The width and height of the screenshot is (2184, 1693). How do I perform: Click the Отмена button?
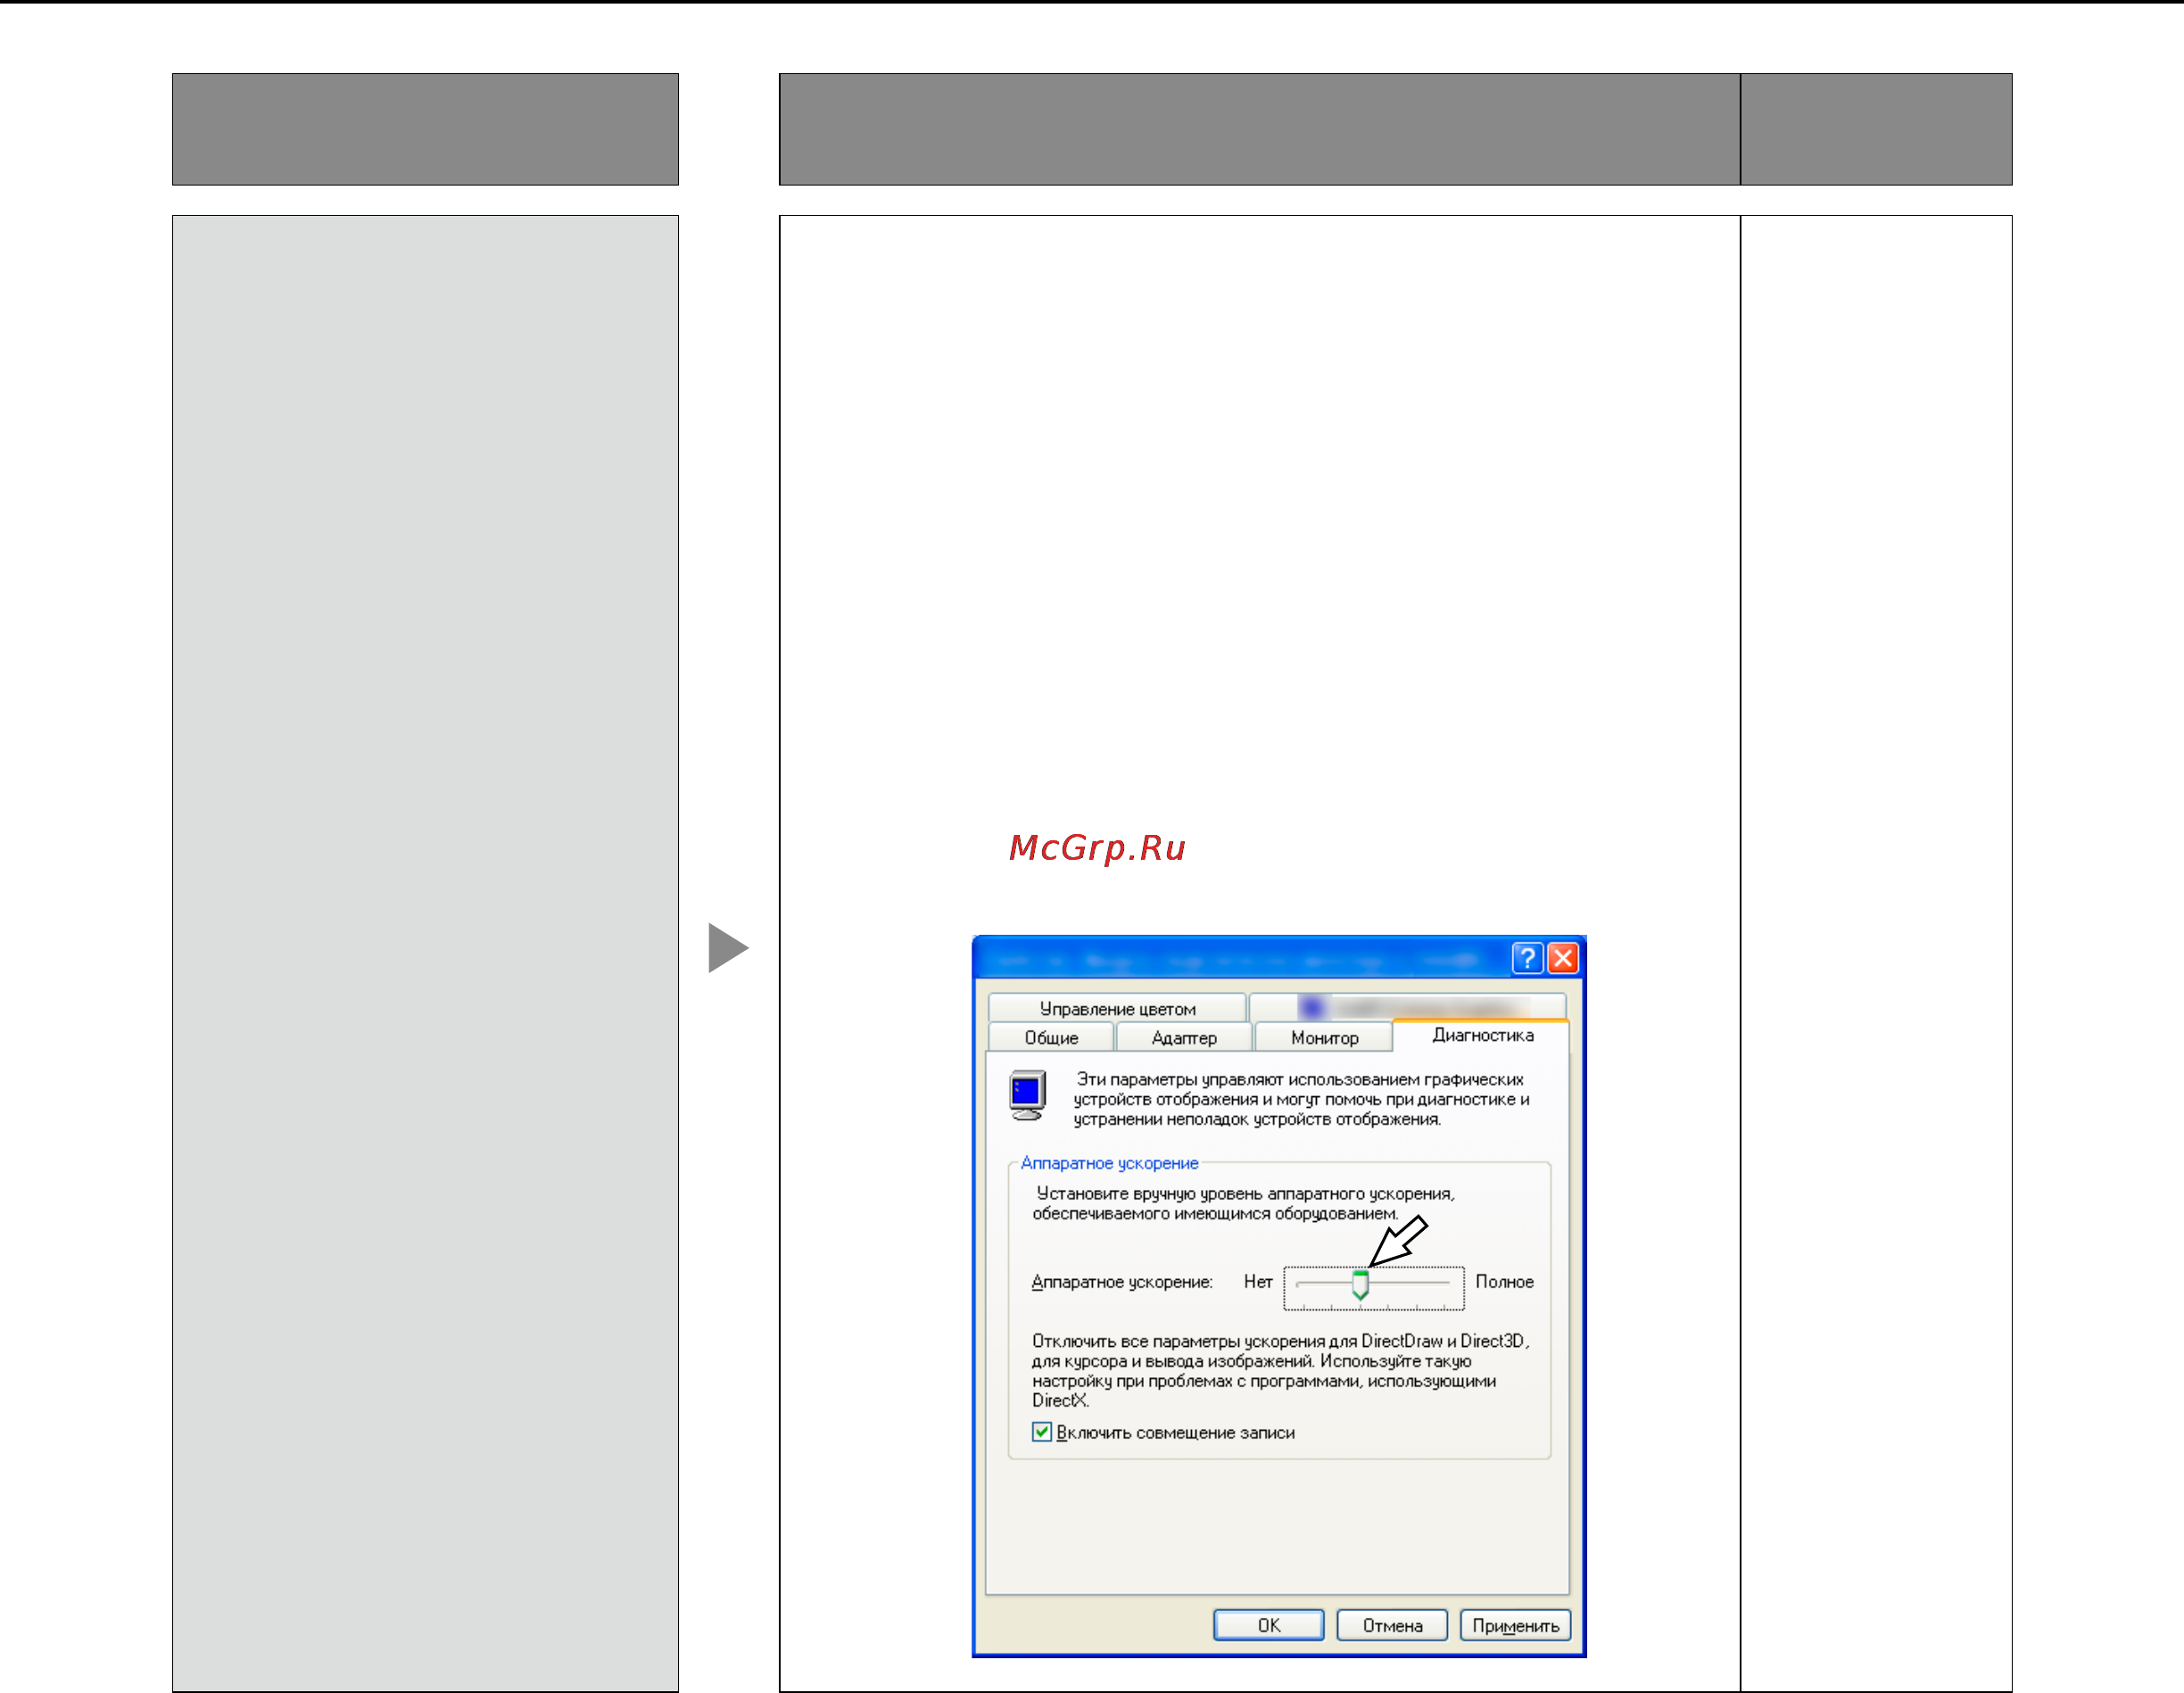click(1392, 1625)
